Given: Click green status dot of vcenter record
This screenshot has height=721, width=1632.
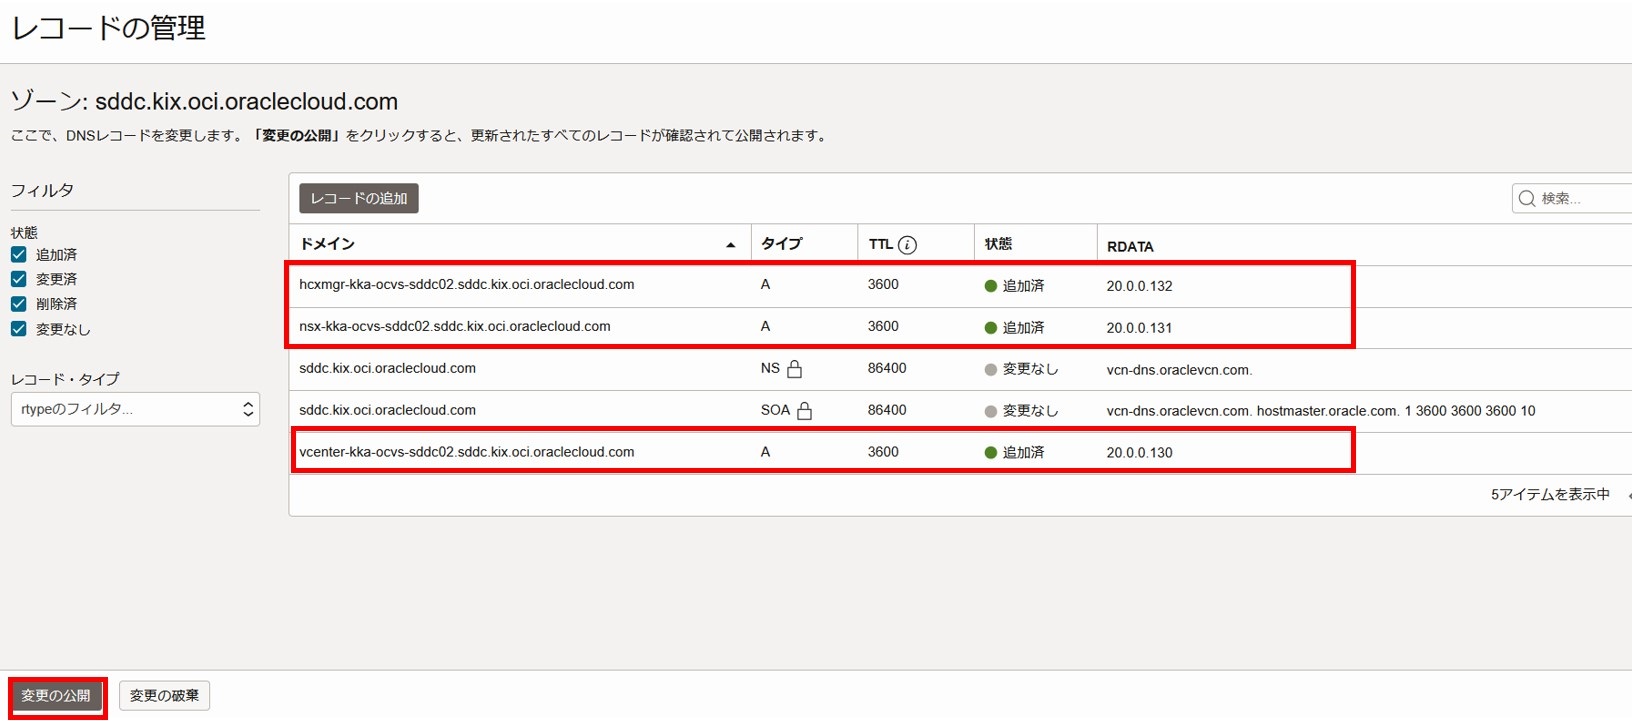Looking at the screenshot, I should pos(991,453).
